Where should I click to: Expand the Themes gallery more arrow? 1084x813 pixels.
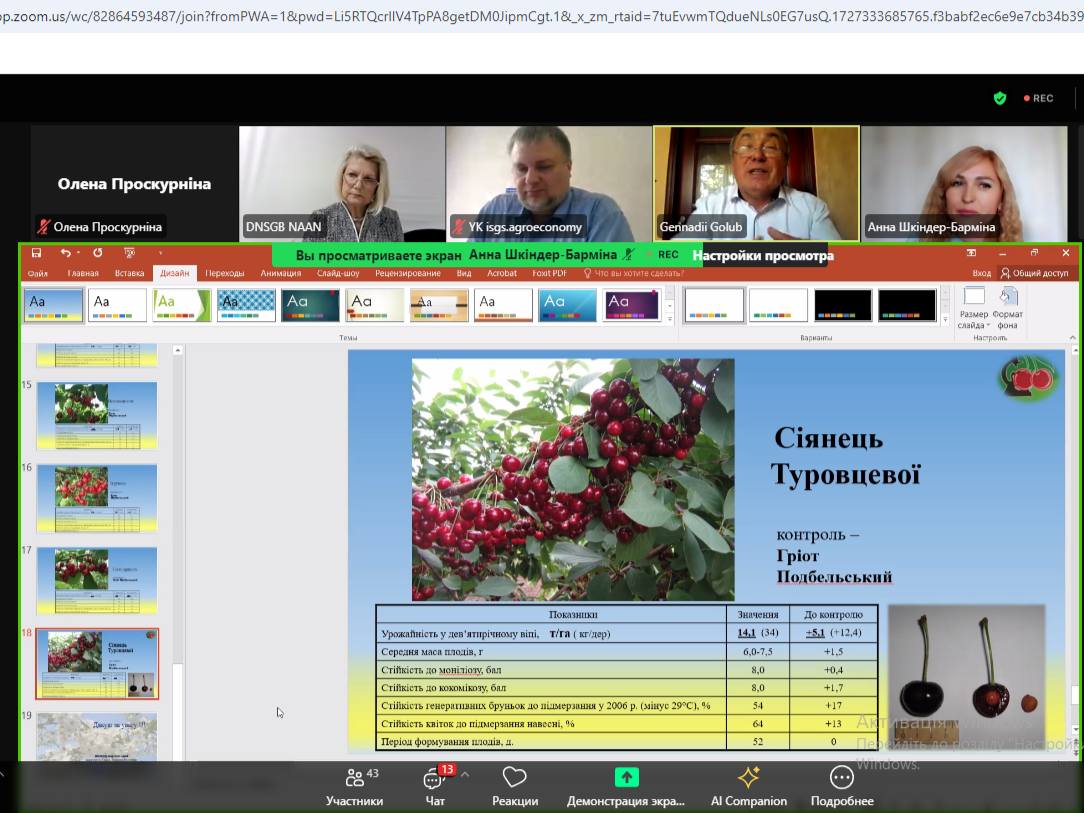coord(669,319)
